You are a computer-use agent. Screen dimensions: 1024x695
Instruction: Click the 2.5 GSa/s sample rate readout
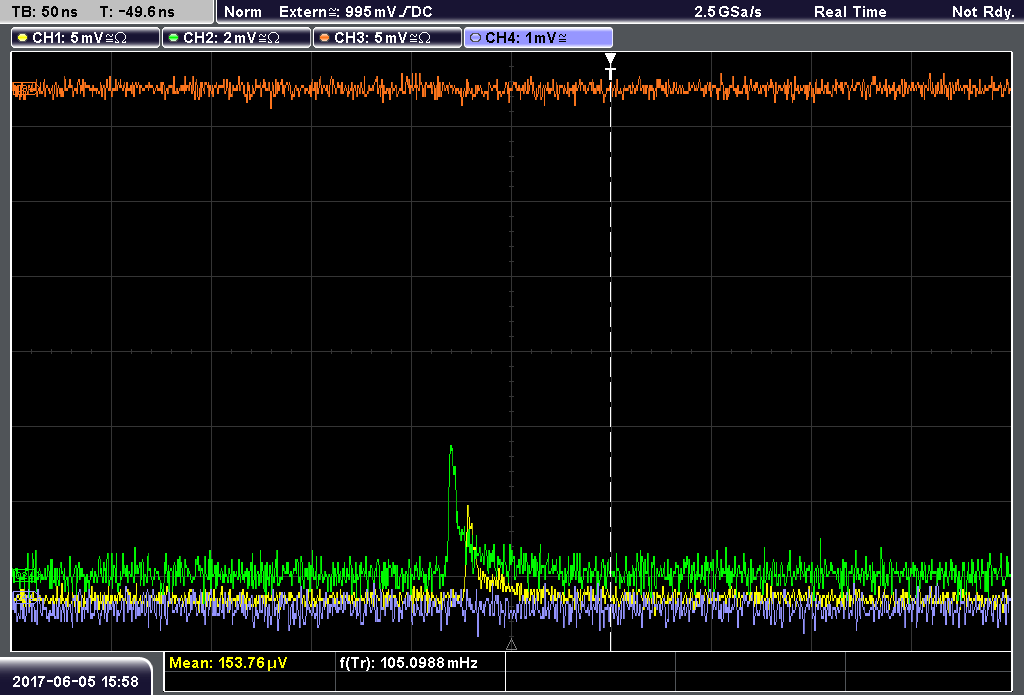tap(728, 12)
